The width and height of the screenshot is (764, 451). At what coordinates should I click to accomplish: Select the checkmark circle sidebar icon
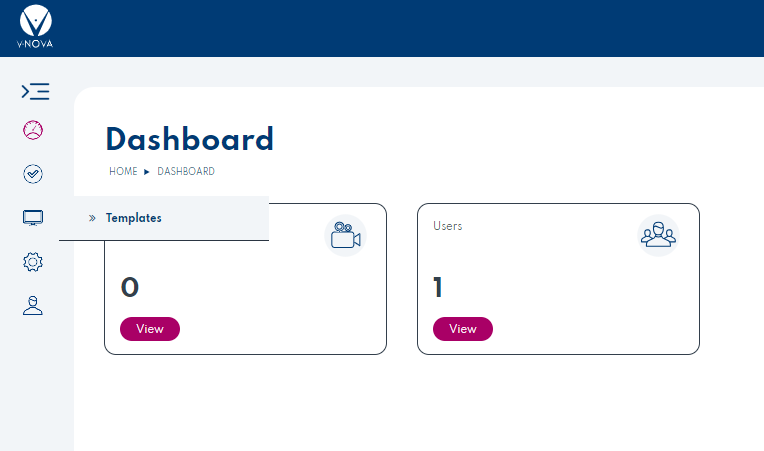click(33, 174)
